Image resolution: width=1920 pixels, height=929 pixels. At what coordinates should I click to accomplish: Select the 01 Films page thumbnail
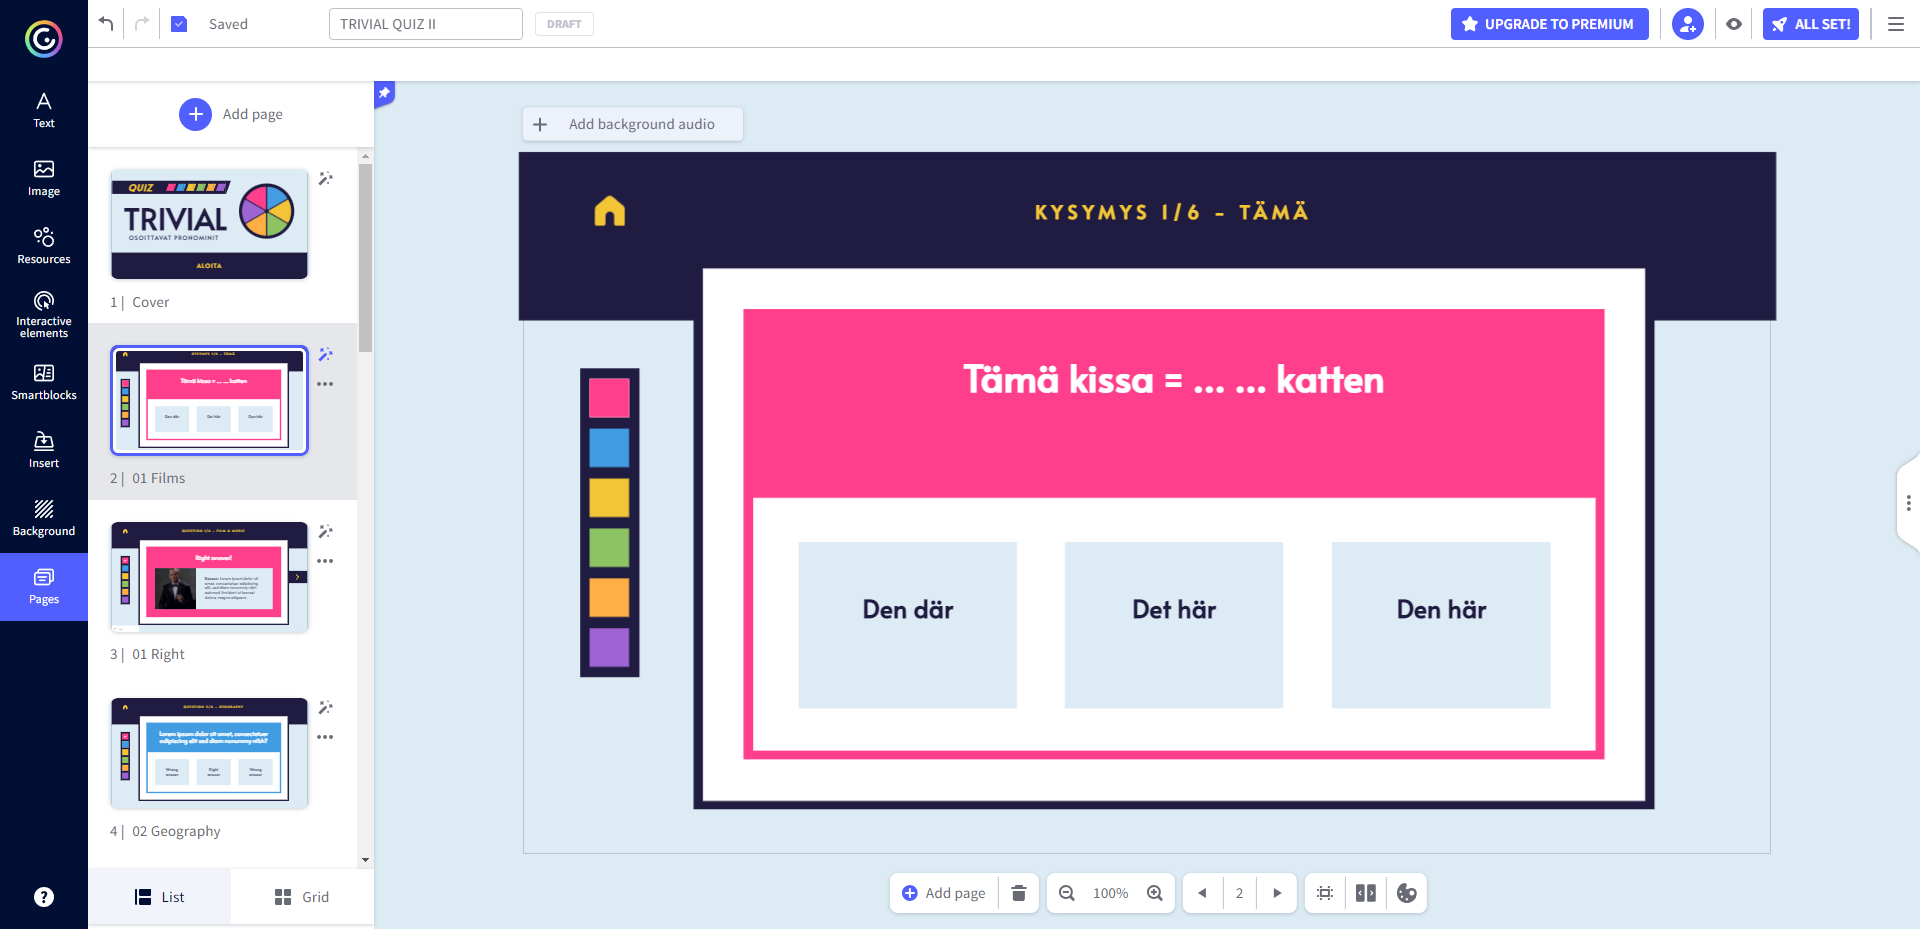tap(209, 400)
